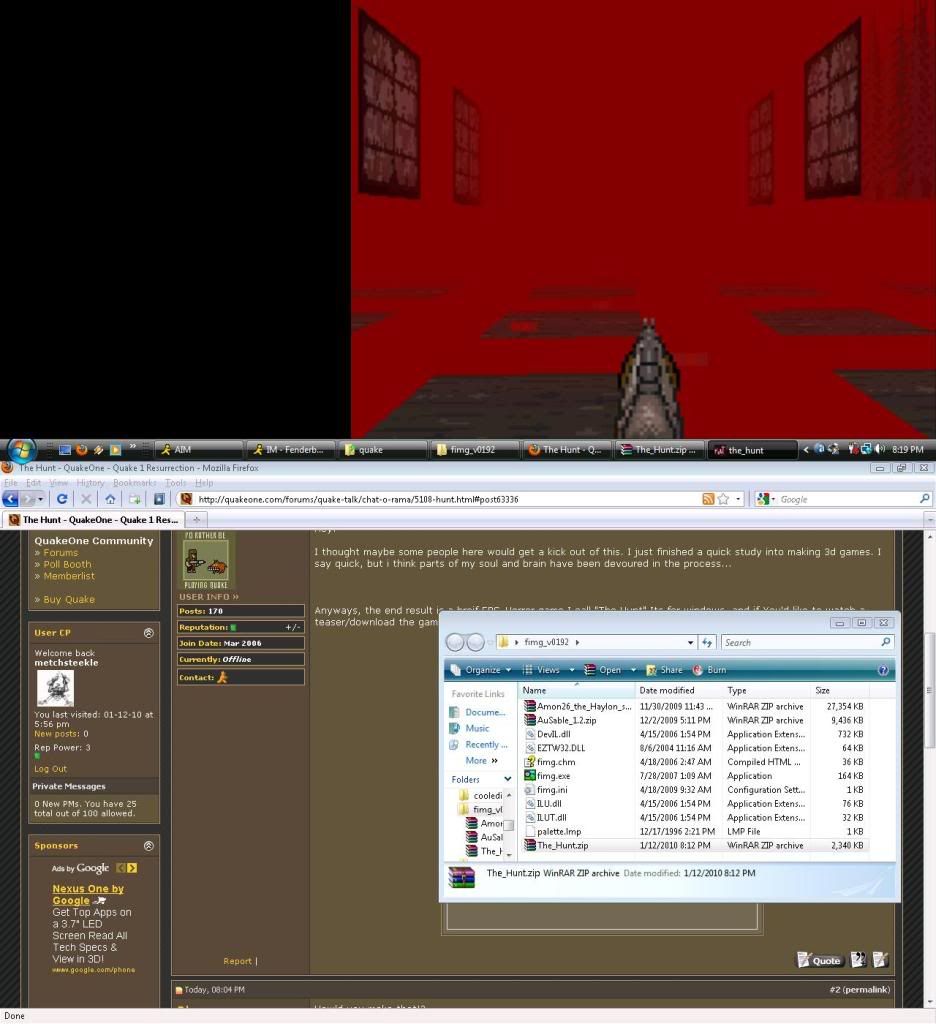936x1024 pixels.
Task: Click the RSS feed icon in address bar
Action: [x=708, y=499]
